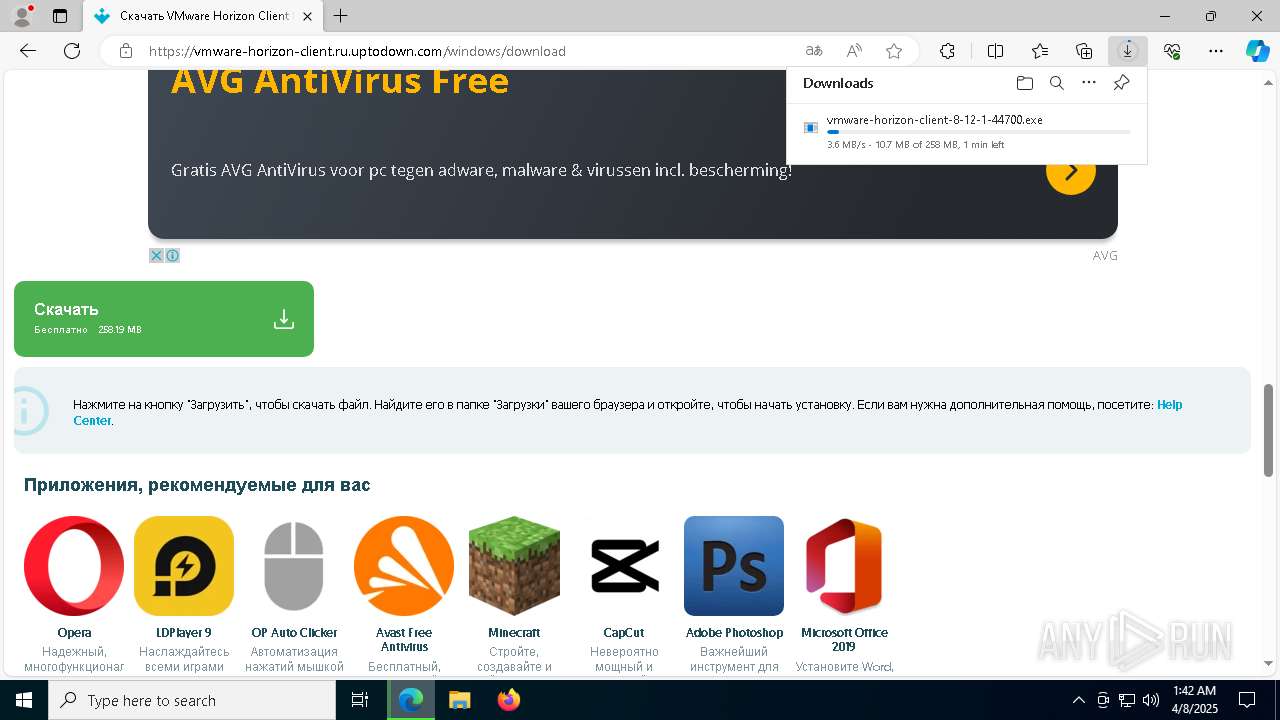Click the taskbar search box
The width and height of the screenshot is (1280, 720).
(192, 700)
